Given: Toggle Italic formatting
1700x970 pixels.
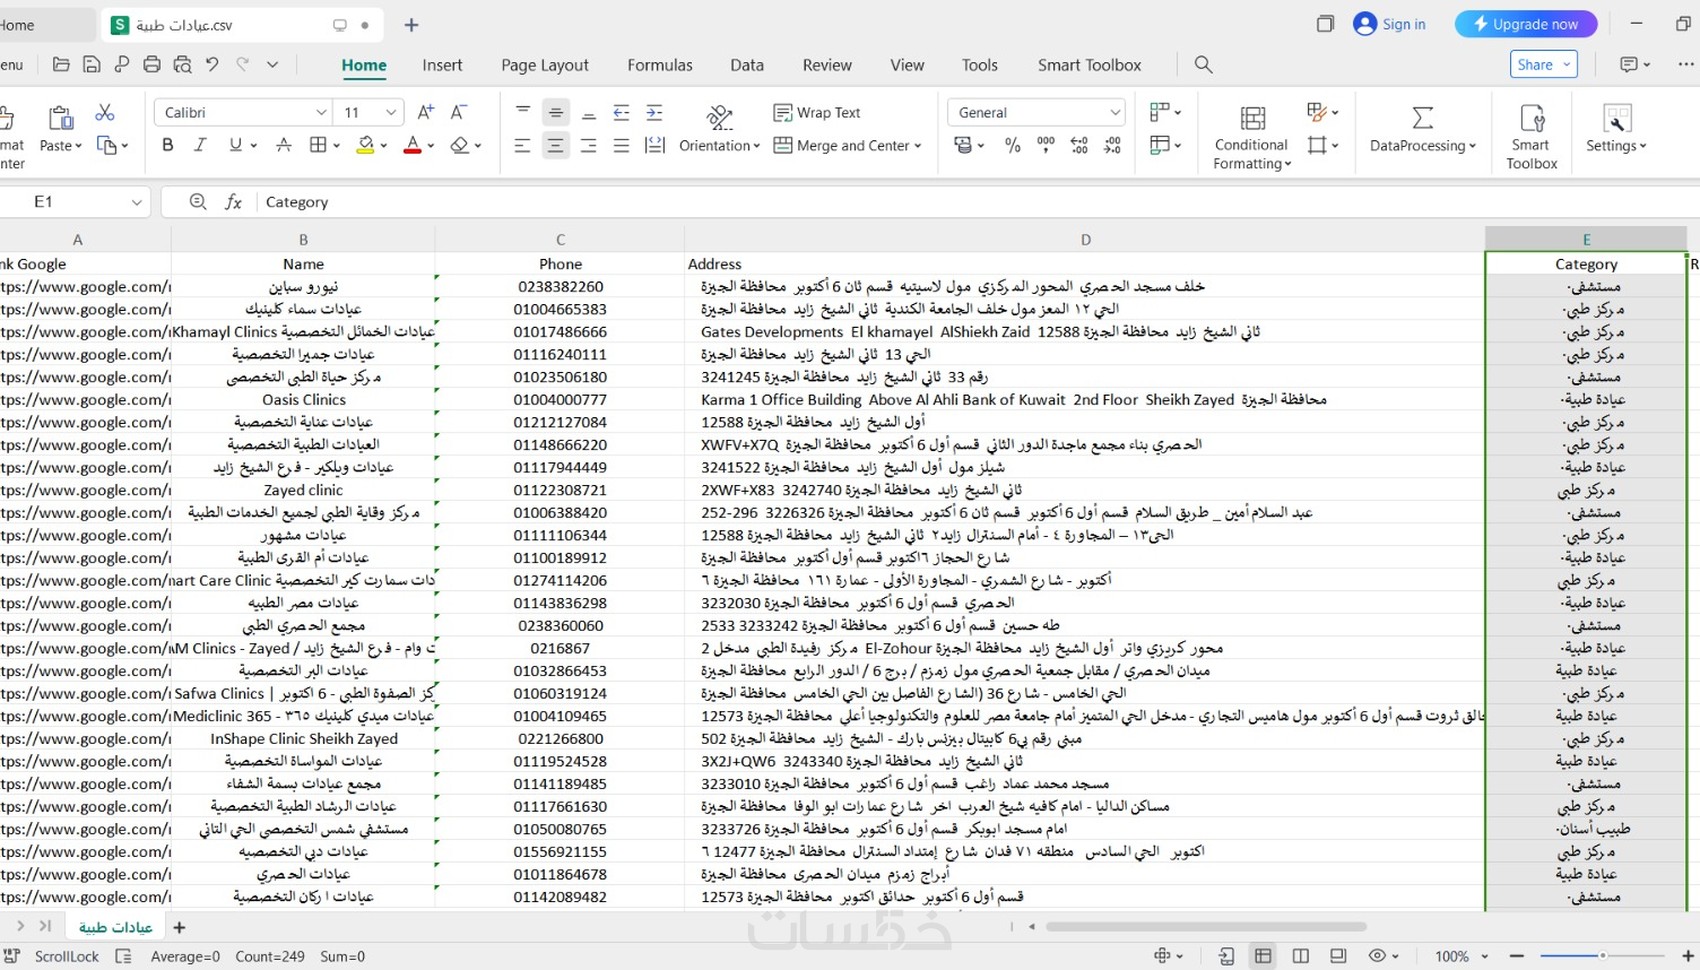Looking at the screenshot, I should (200, 146).
